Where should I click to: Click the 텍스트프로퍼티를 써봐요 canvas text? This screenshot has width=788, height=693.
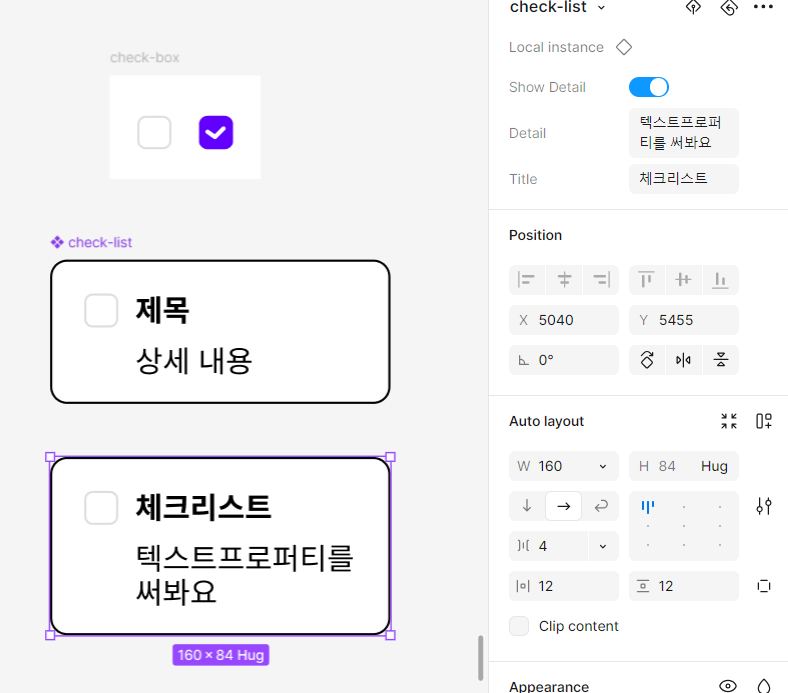[x=245, y=574]
